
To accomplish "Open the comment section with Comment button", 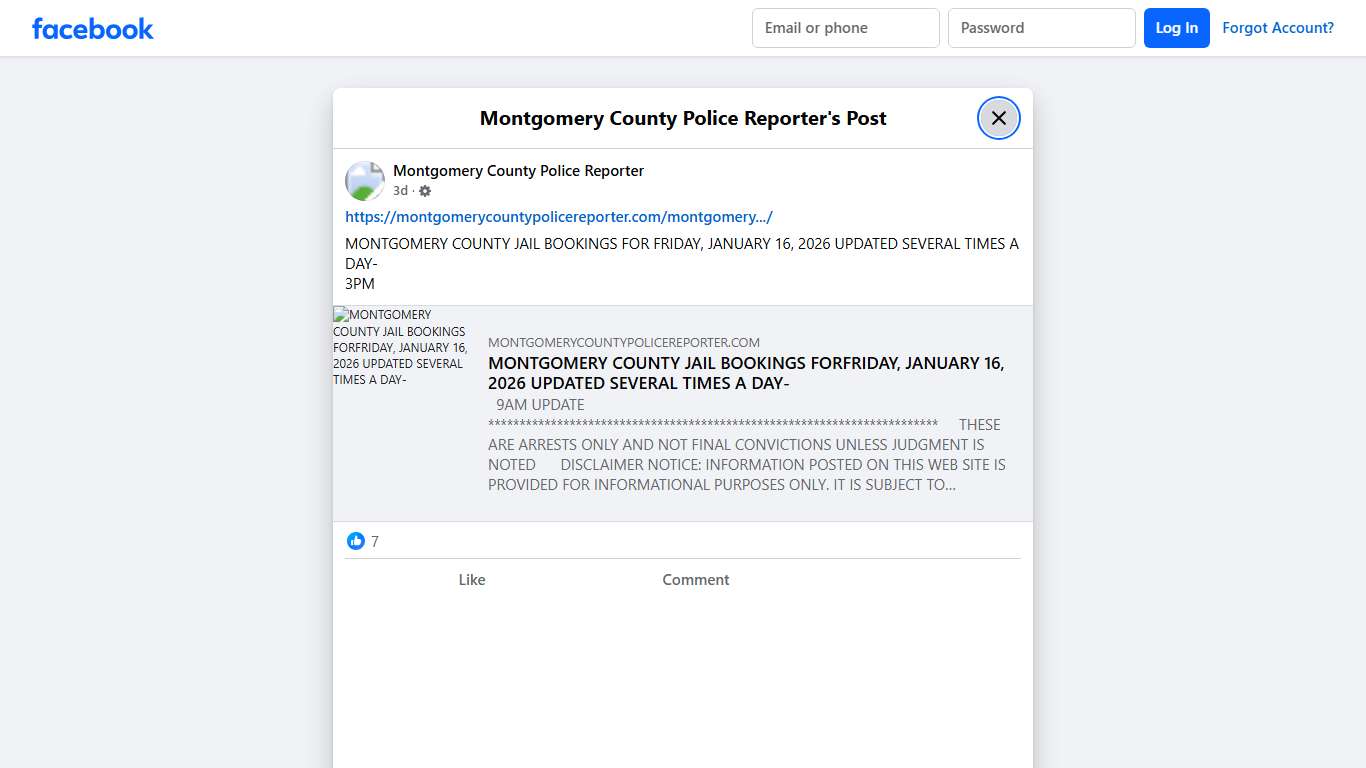I will pyautogui.click(x=695, y=579).
